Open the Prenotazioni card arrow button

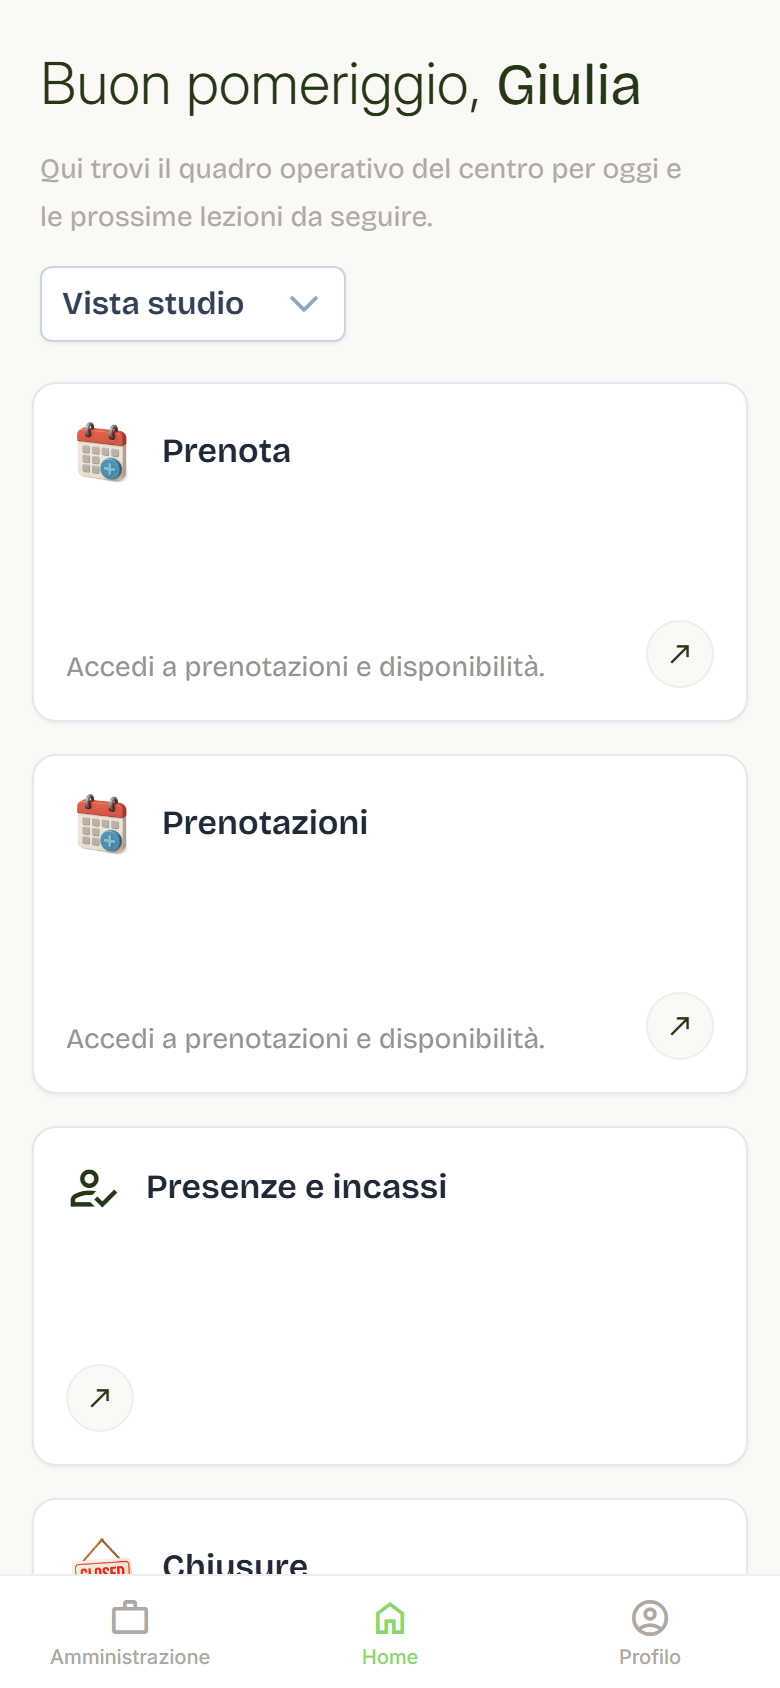(x=680, y=1026)
